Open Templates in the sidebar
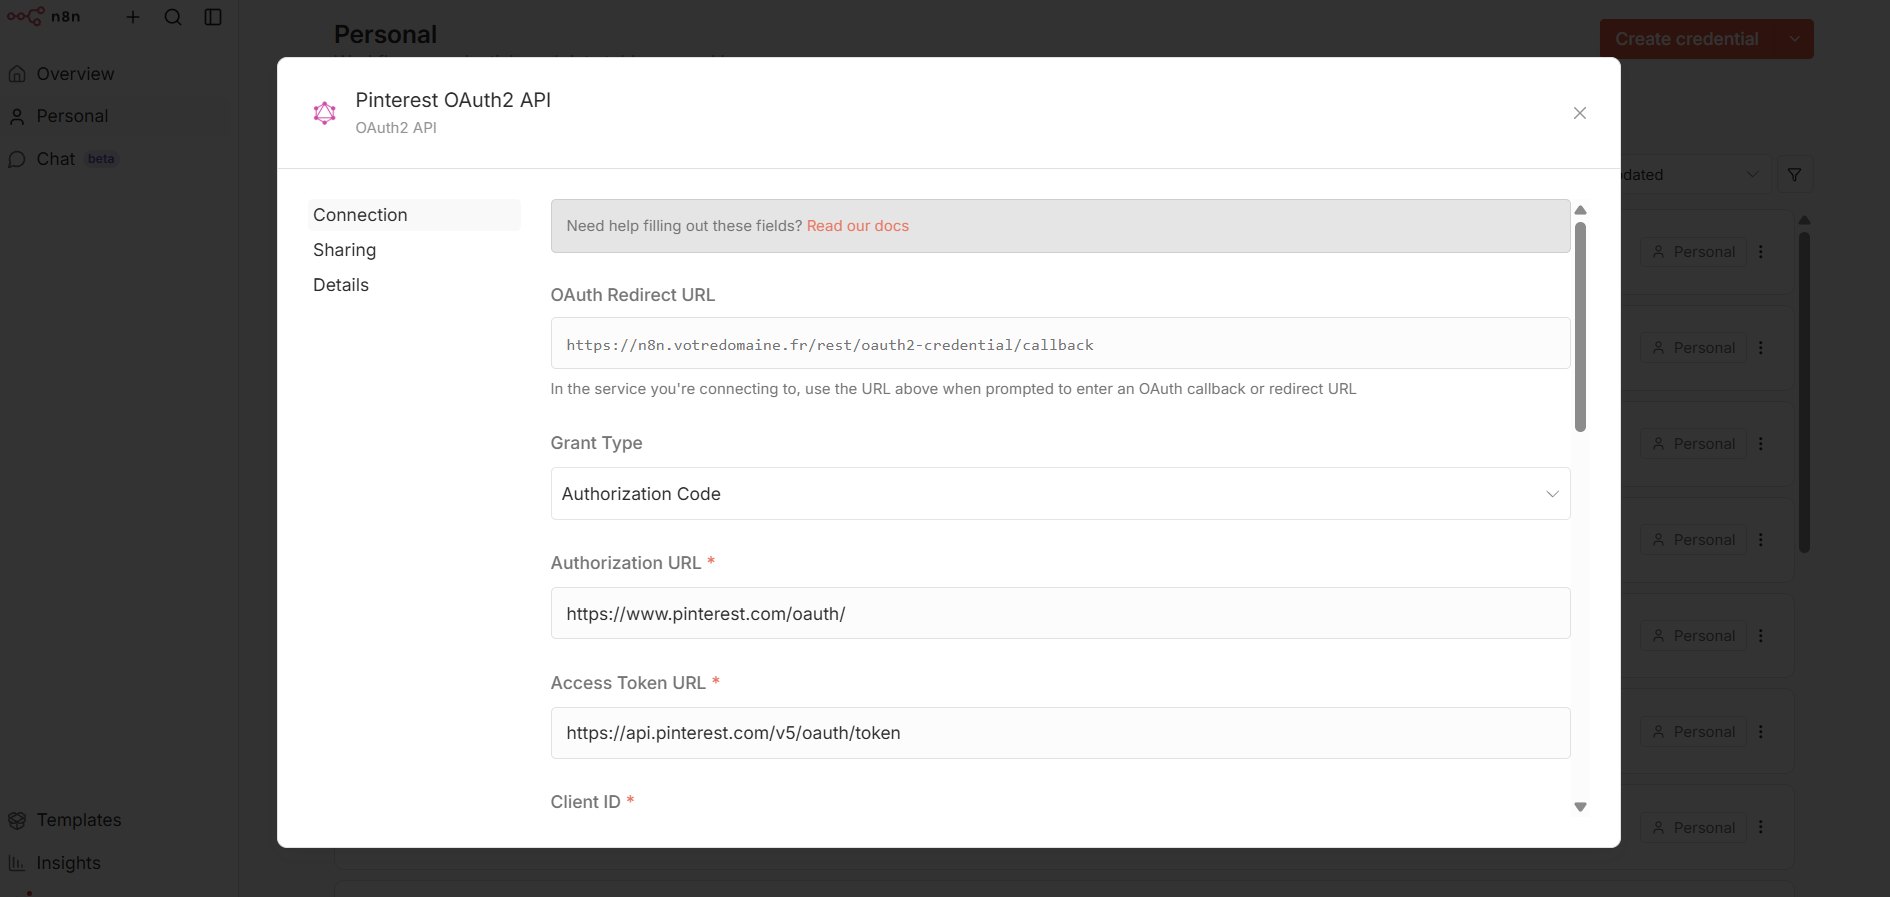 (x=65, y=820)
